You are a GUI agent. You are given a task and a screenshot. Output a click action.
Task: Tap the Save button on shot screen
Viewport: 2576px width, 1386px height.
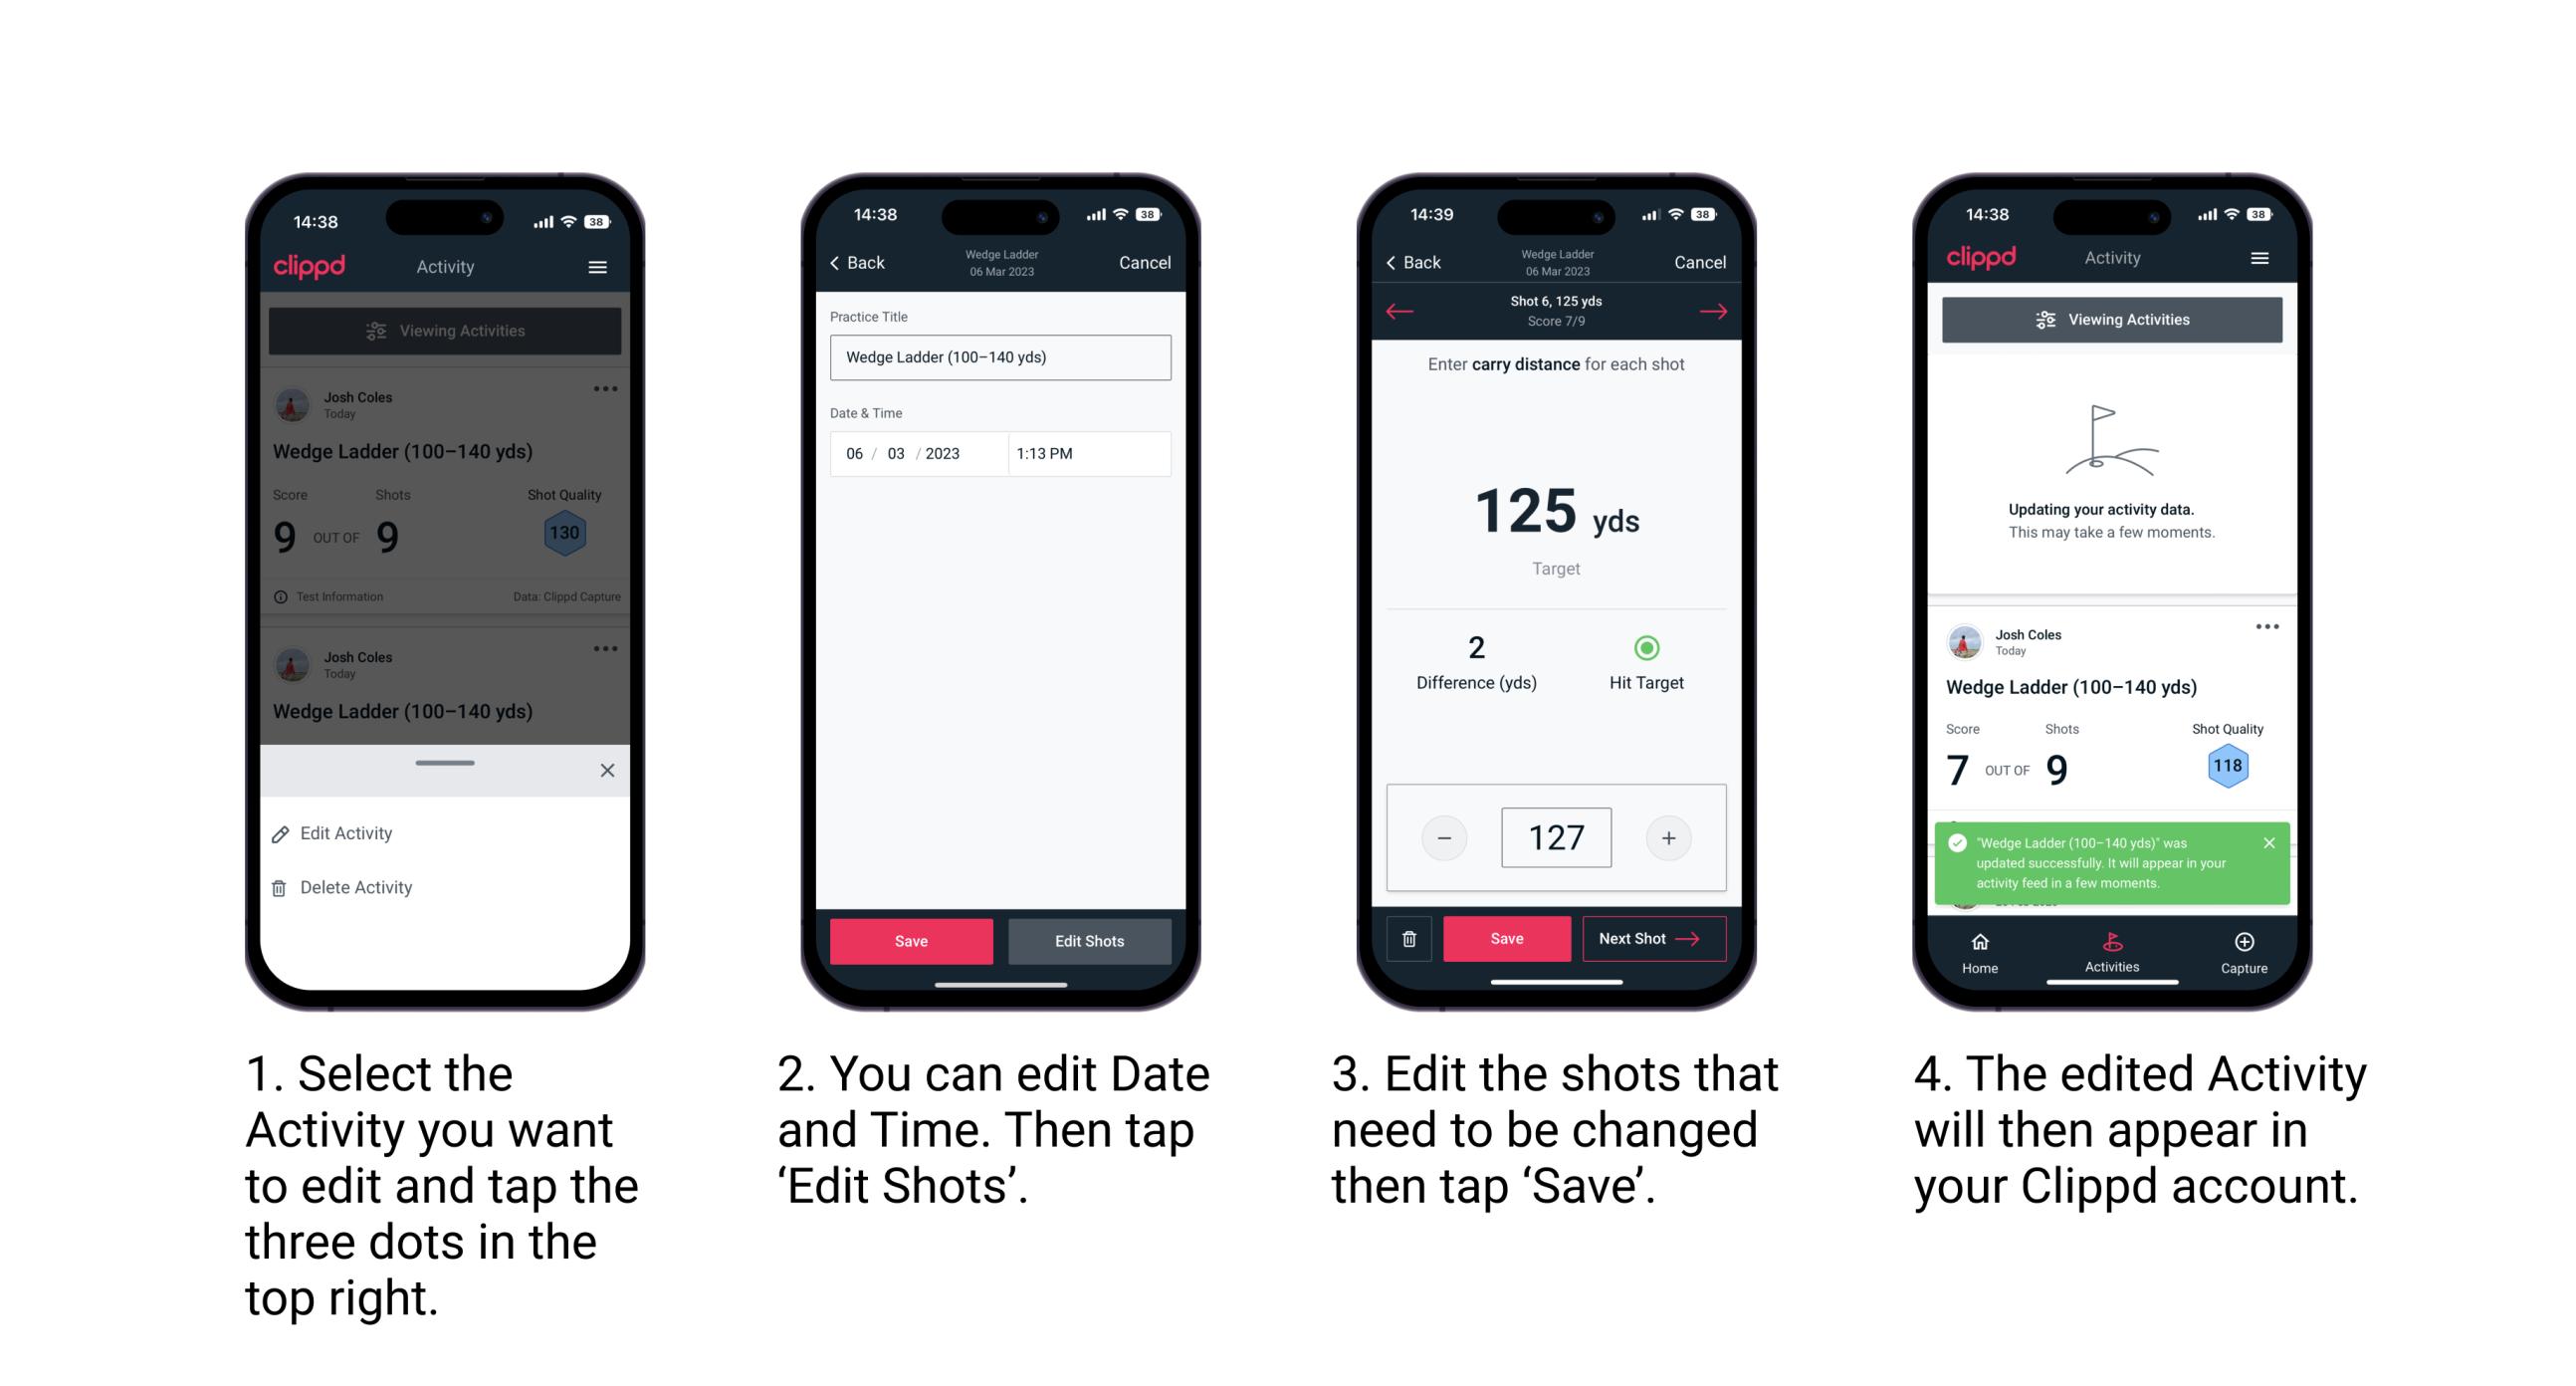(x=1505, y=937)
